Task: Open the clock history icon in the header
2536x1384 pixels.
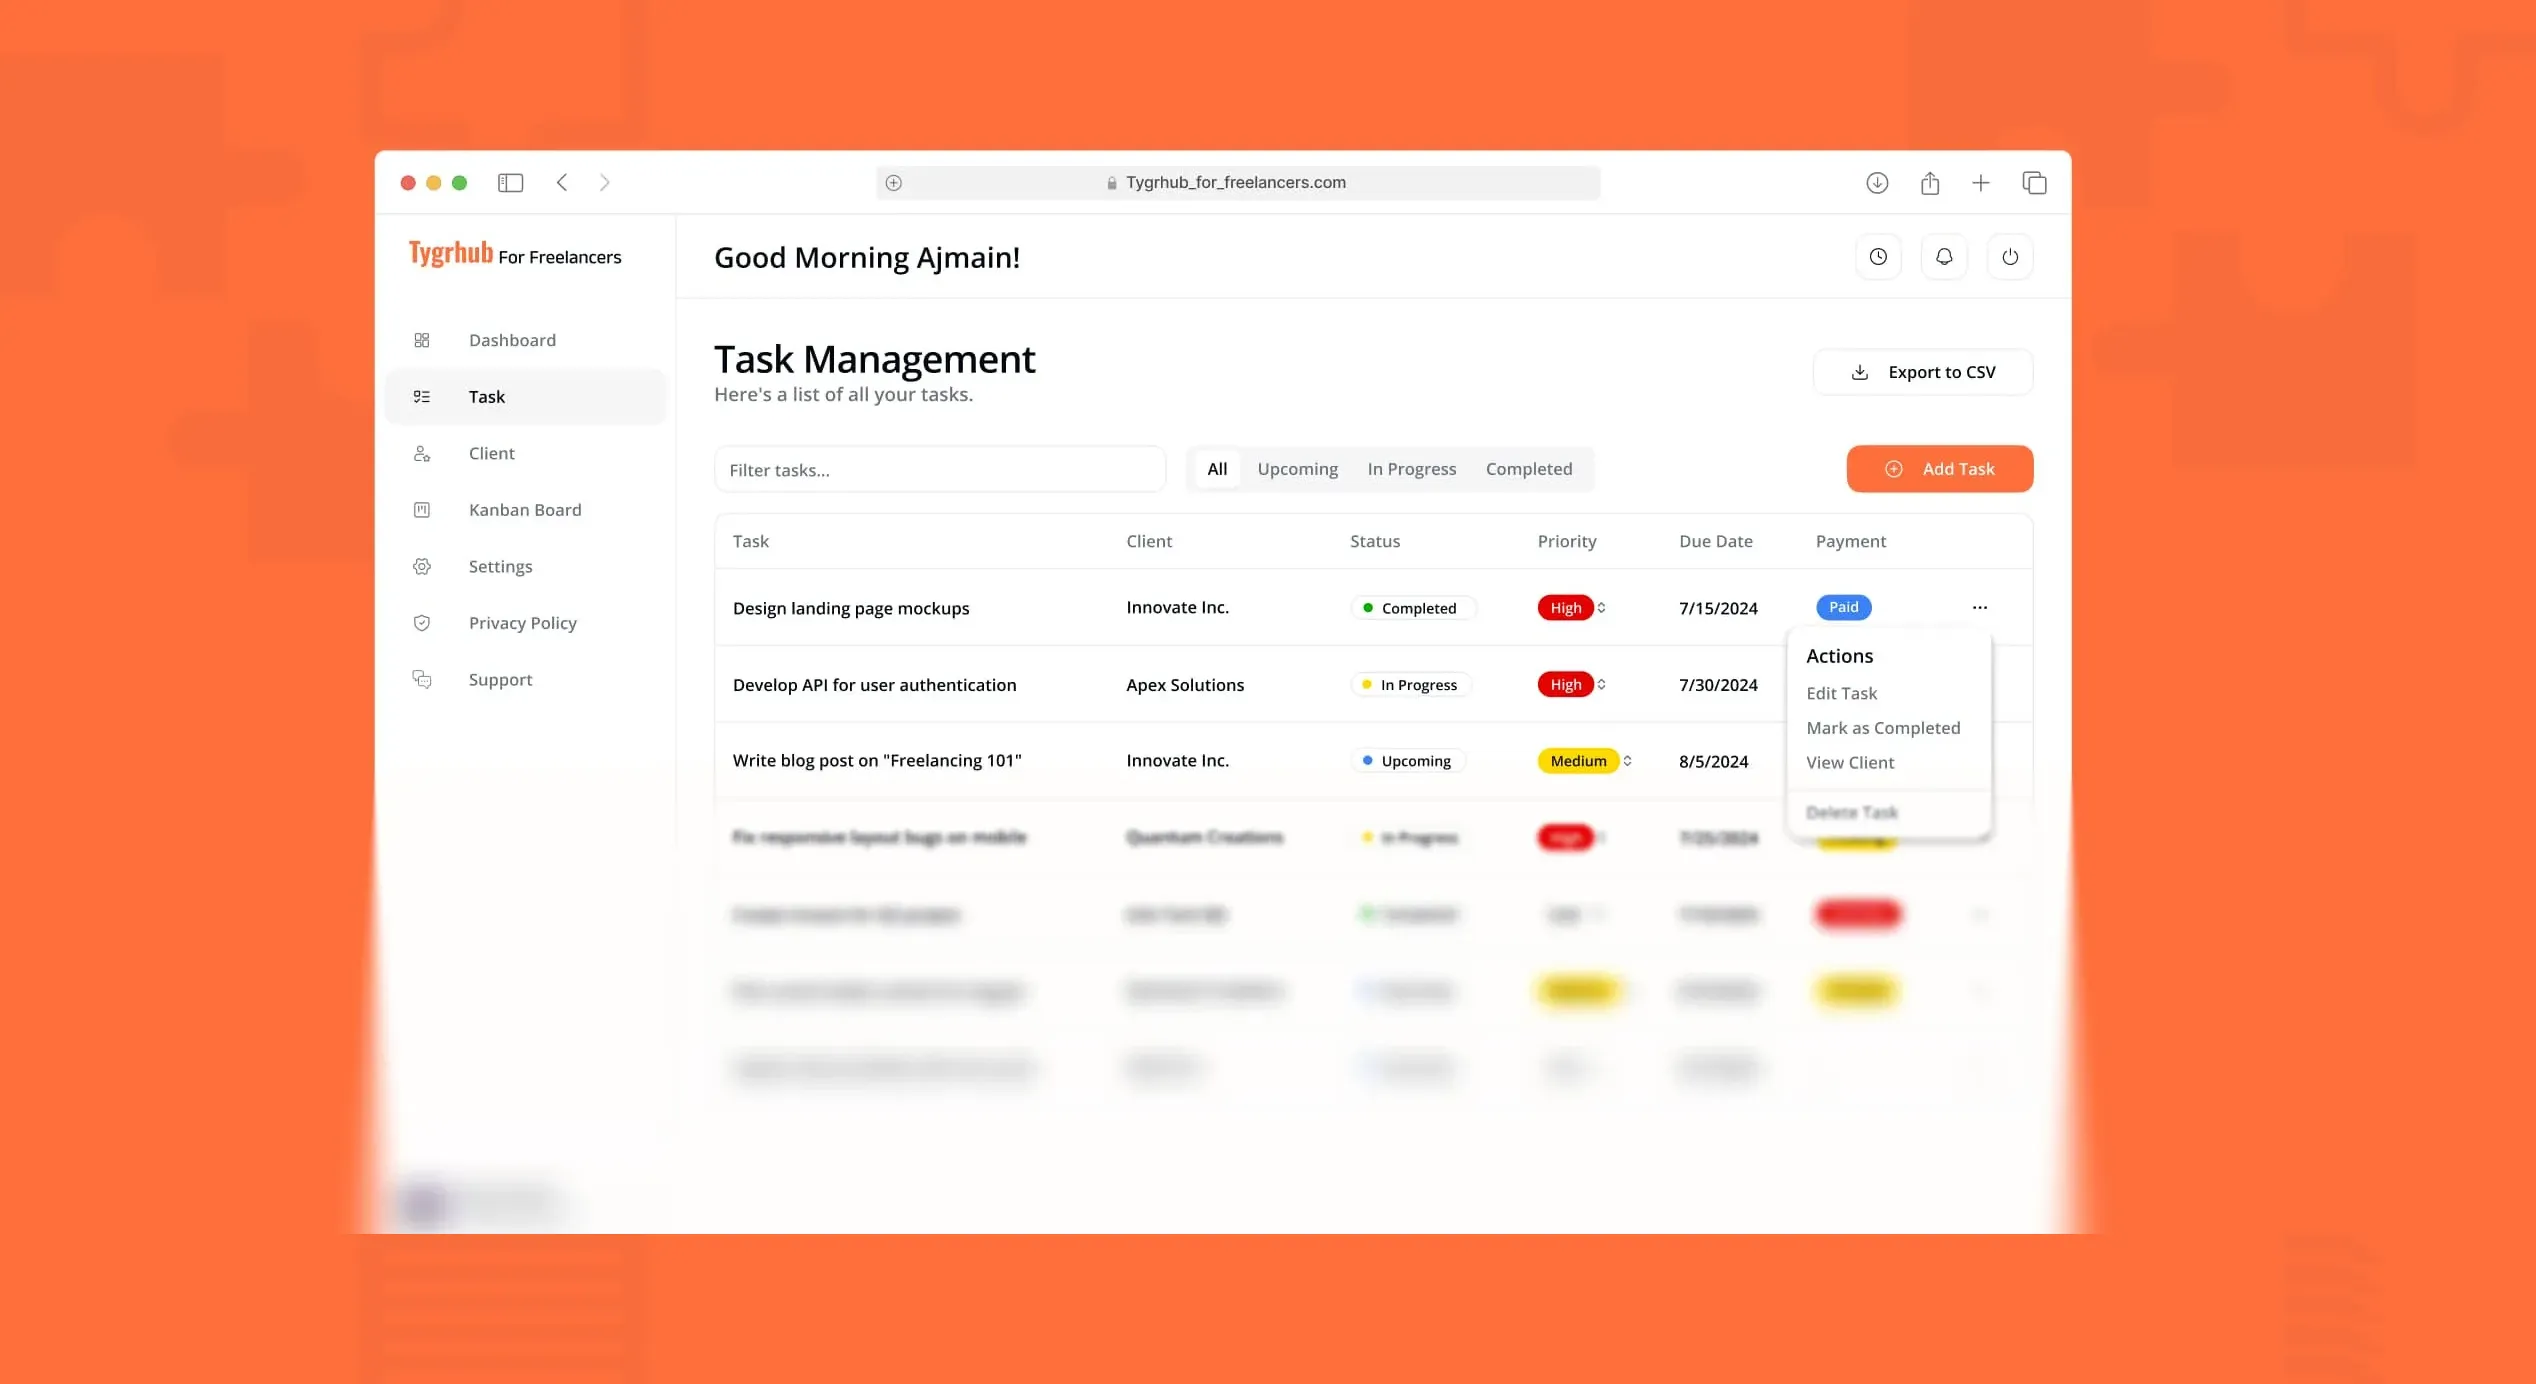Action: pyautogui.click(x=1878, y=257)
